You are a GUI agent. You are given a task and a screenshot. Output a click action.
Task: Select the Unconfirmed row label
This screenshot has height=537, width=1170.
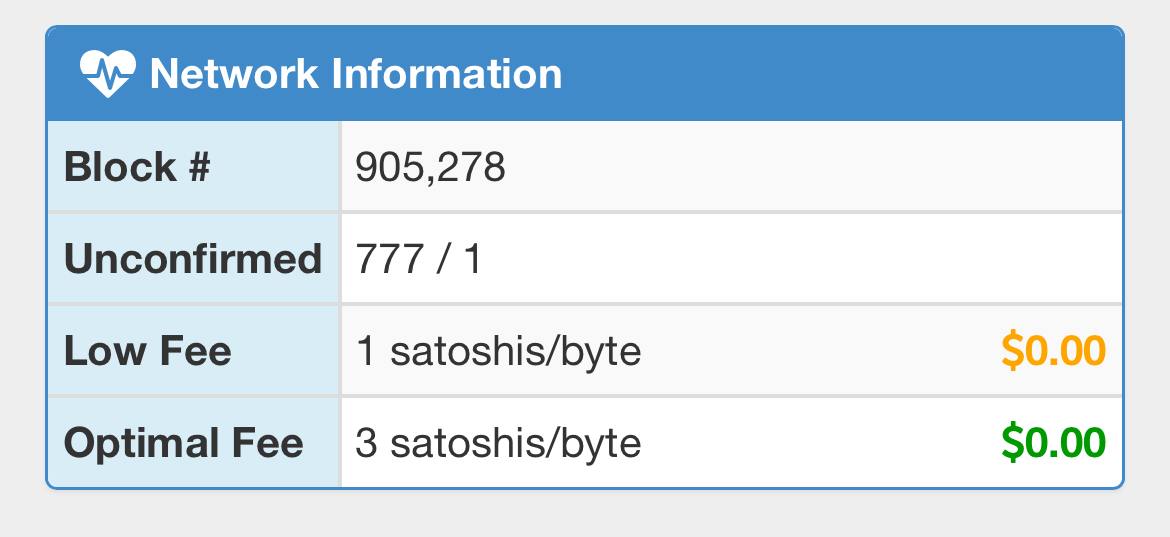coord(192,259)
